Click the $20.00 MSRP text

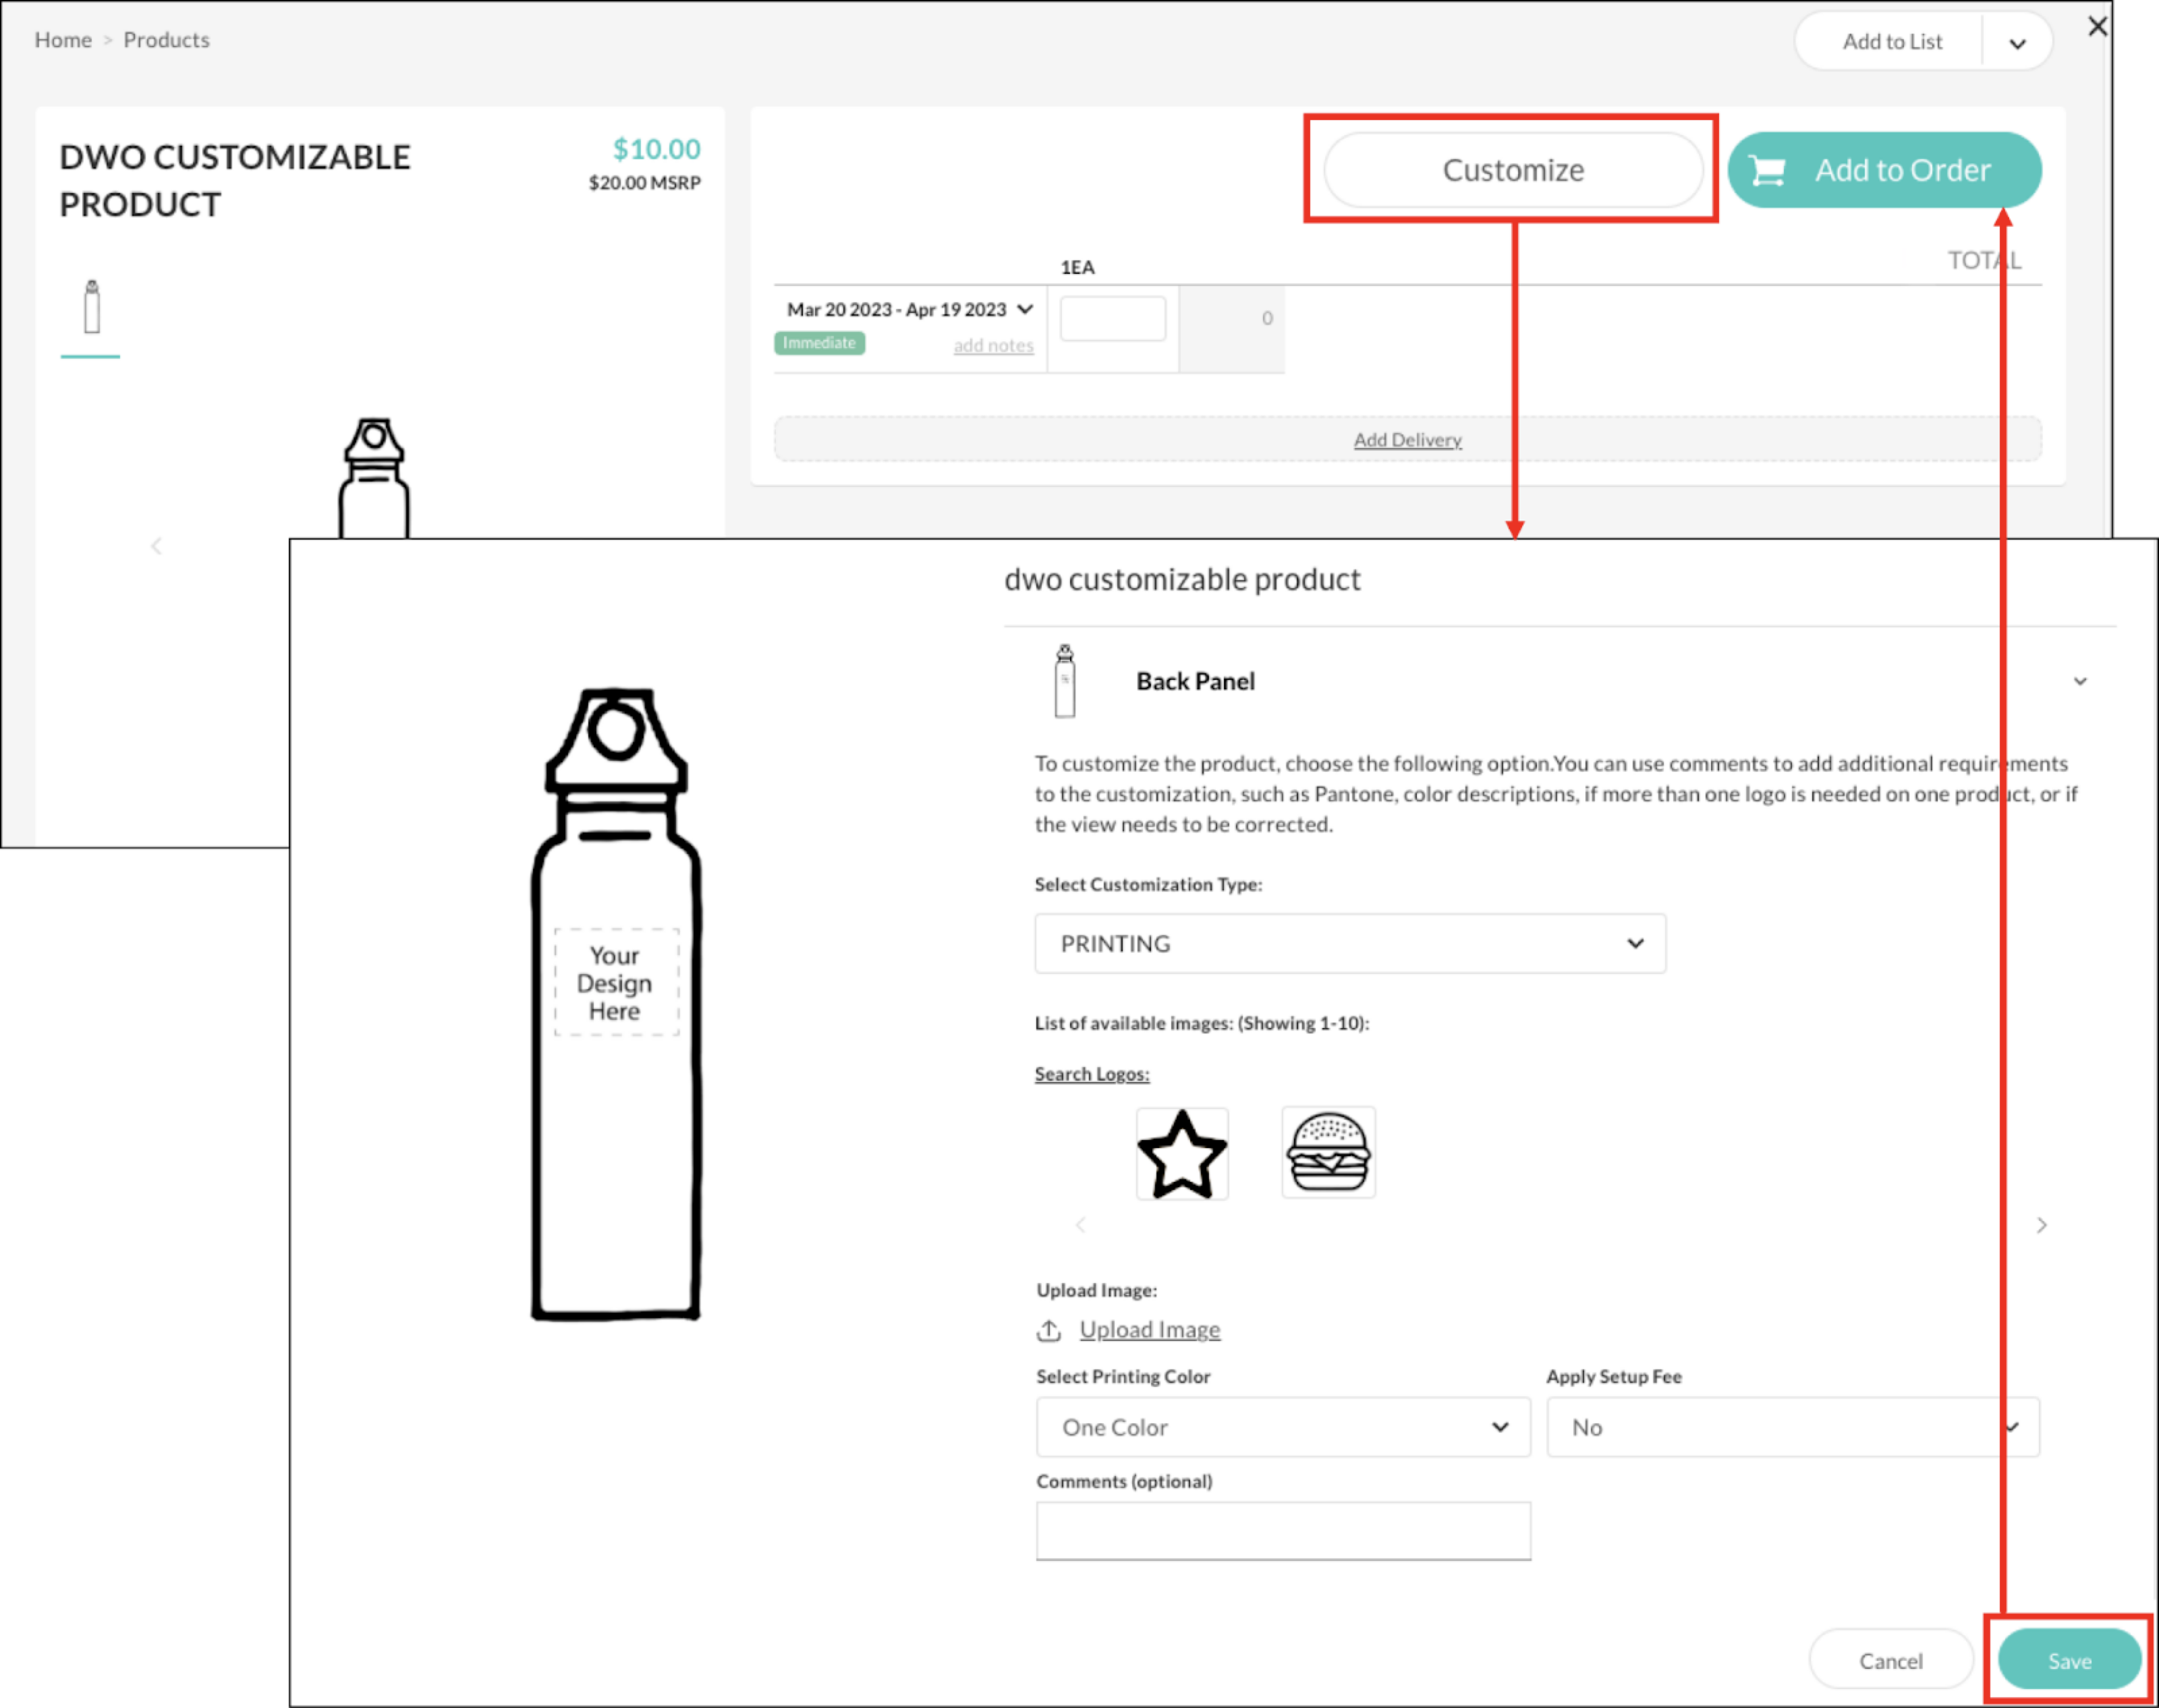pos(644,183)
